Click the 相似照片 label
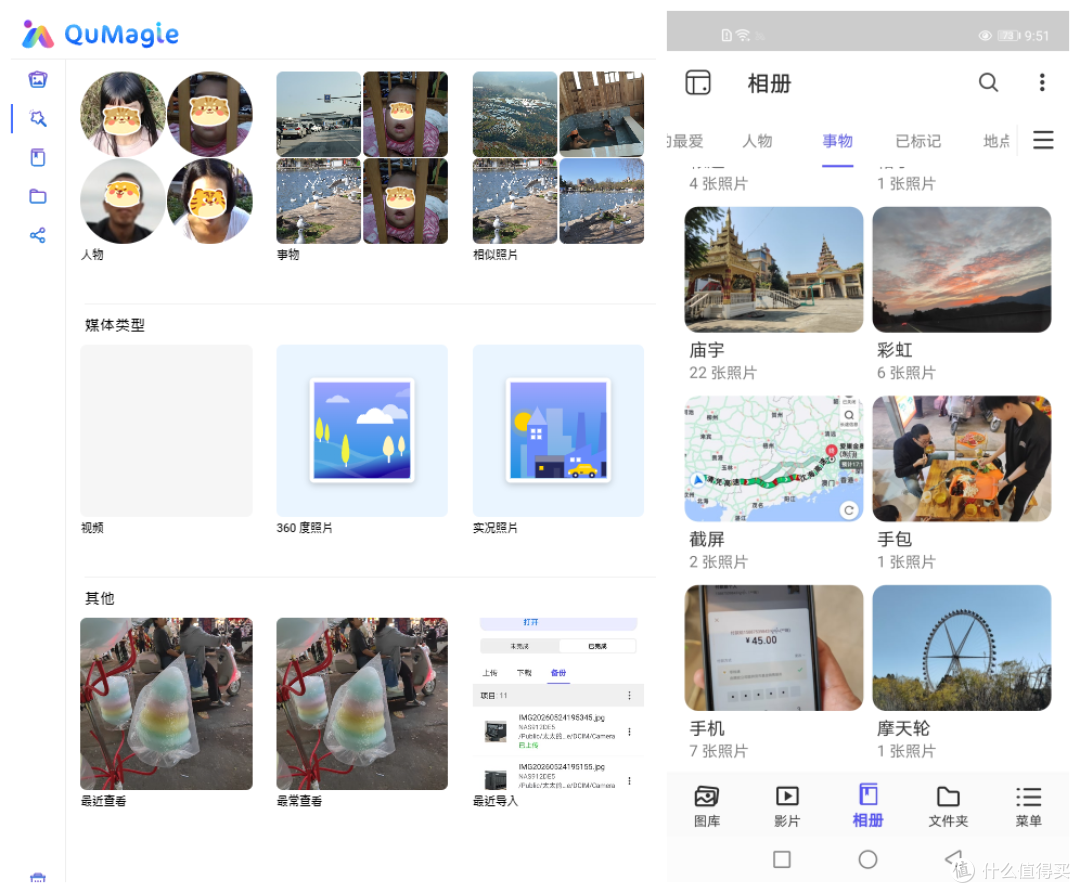The height and width of the screenshot is (893, 1080). tap(495, 255)
